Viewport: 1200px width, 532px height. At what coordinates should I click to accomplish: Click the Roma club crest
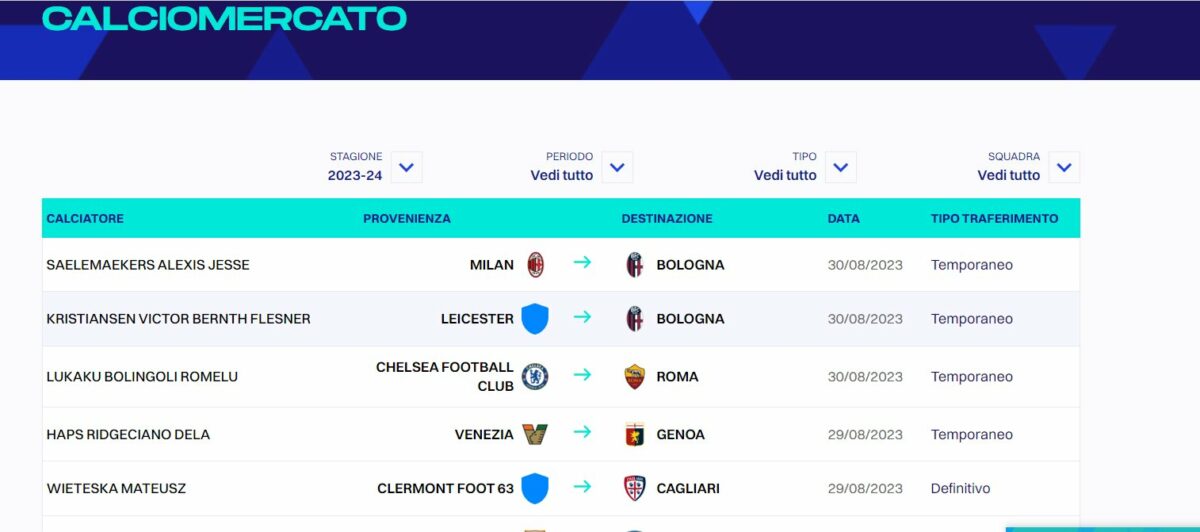click(635, 377)
